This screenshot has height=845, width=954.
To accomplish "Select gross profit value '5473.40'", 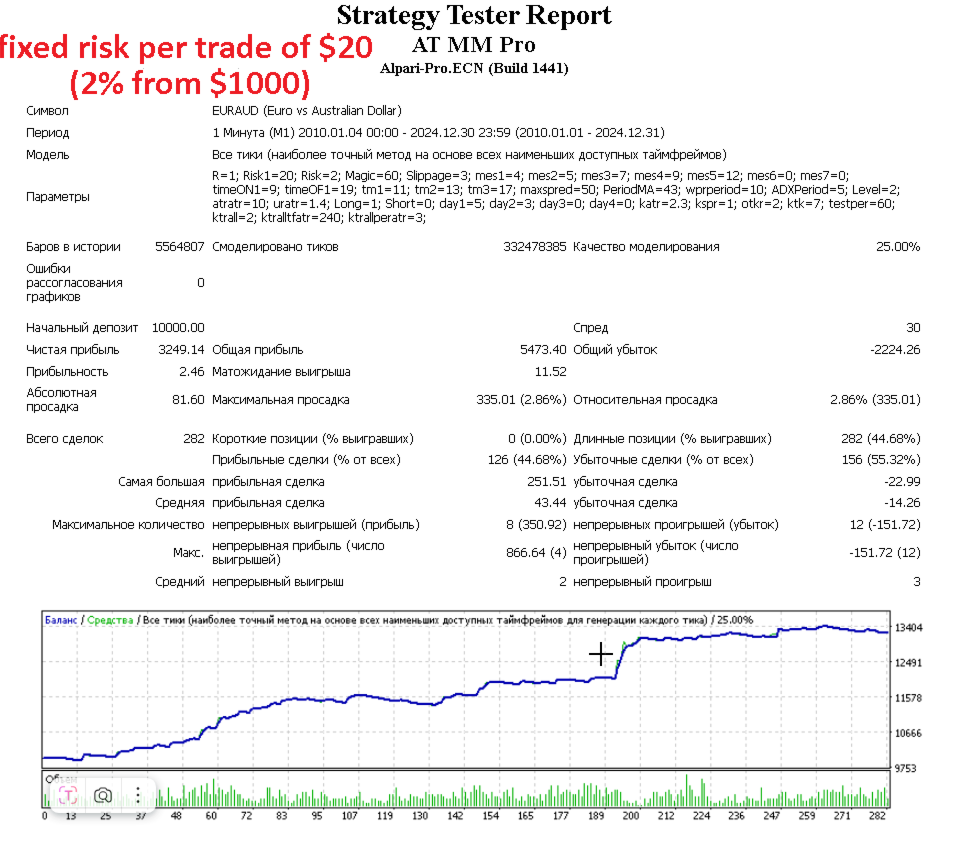I will tap(543, 350).
